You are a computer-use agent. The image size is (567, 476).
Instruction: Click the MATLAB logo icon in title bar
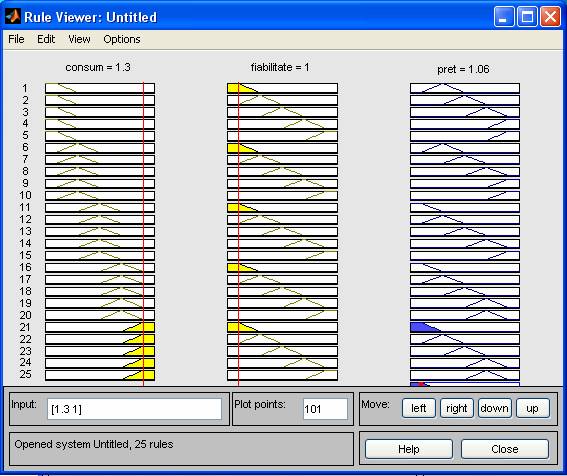pos(13,17)
